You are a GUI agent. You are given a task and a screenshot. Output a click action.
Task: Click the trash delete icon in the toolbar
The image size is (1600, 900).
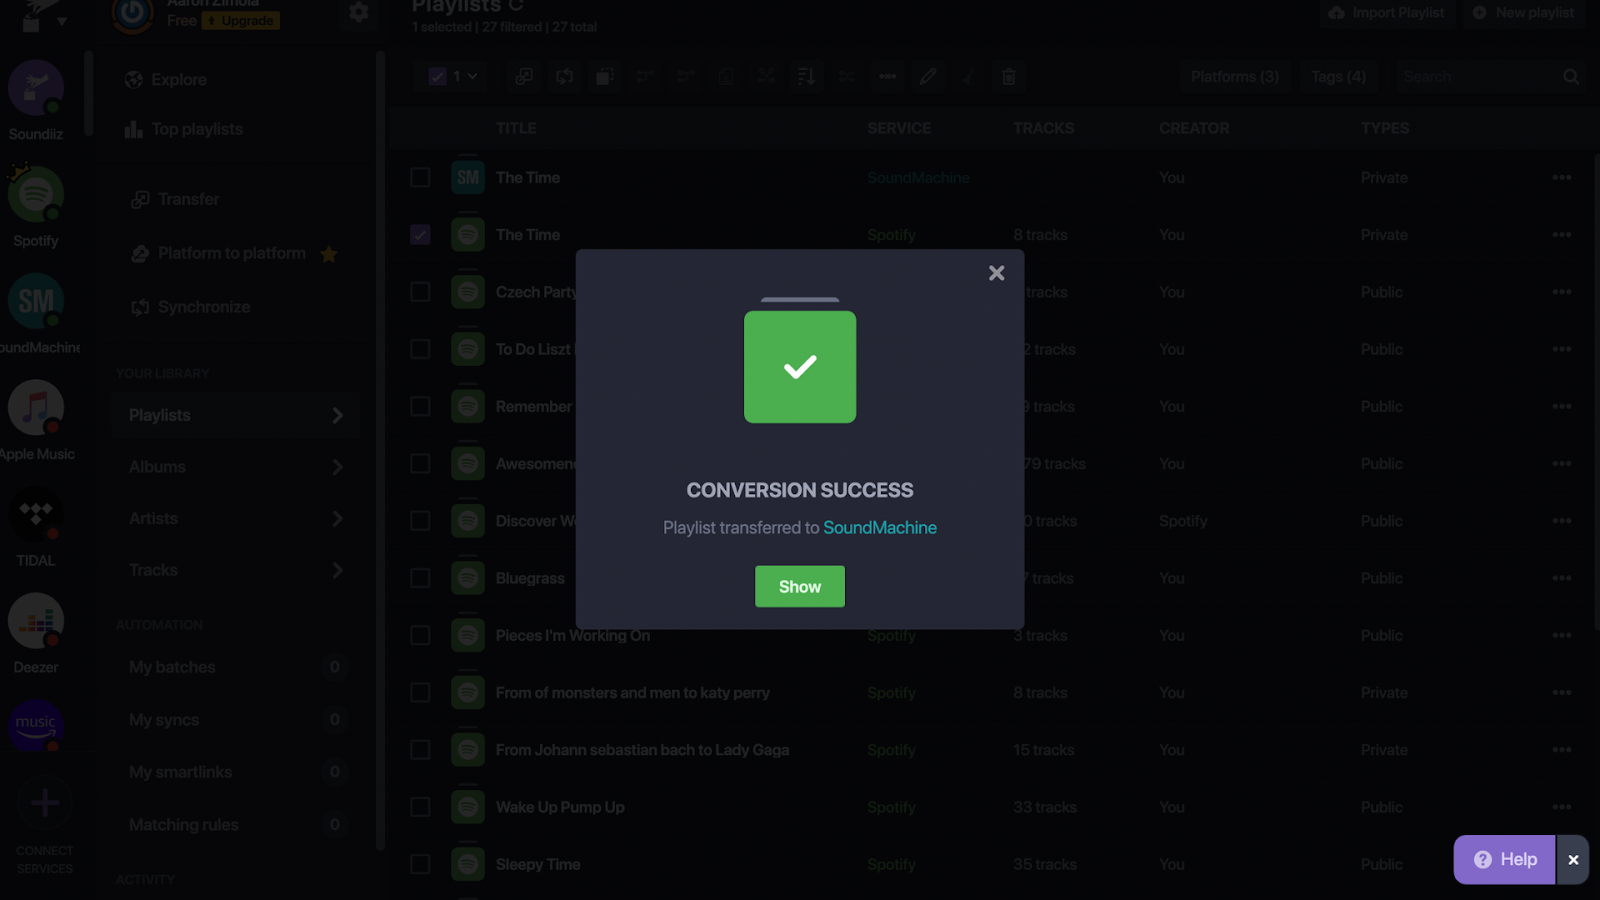[x=1009, y=76]
